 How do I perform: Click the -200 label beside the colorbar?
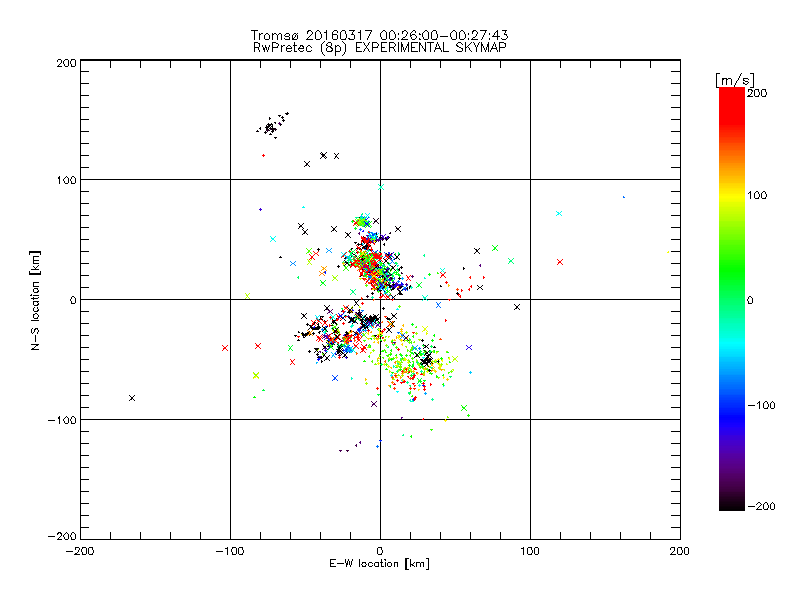point(761,506)
